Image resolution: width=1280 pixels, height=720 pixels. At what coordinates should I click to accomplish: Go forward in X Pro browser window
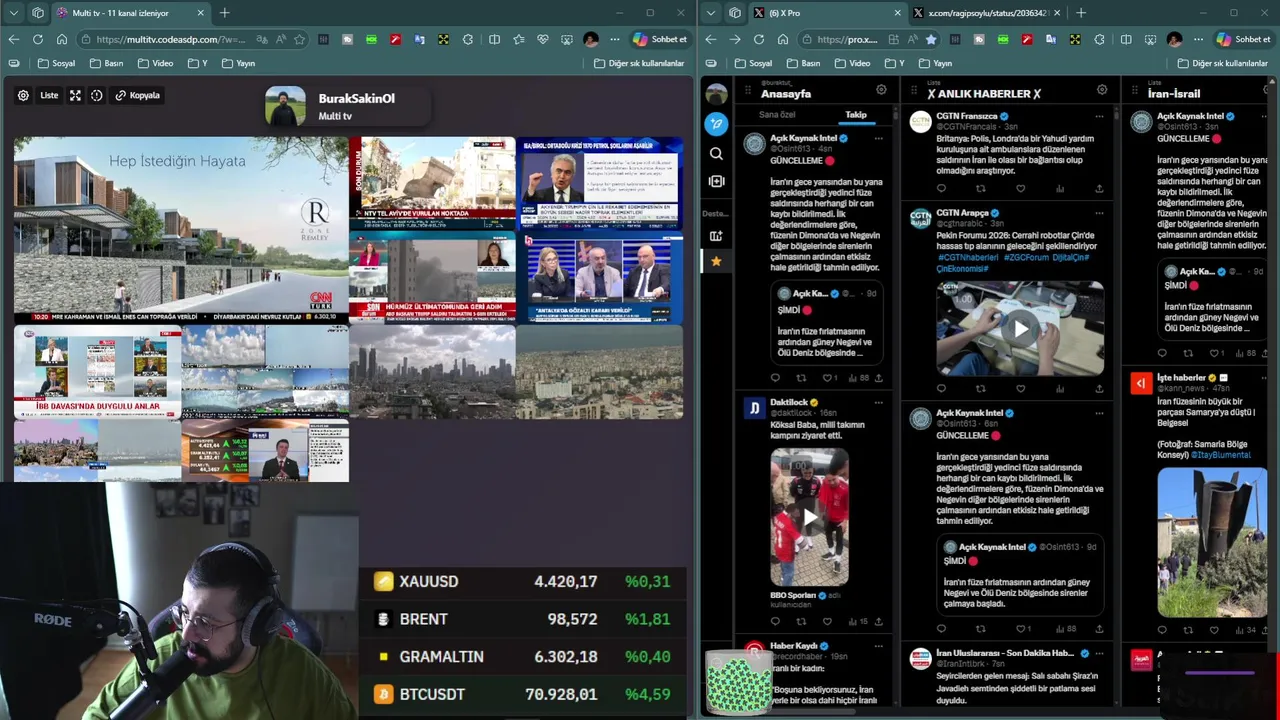pyautogui.click(x=735, y=39)
